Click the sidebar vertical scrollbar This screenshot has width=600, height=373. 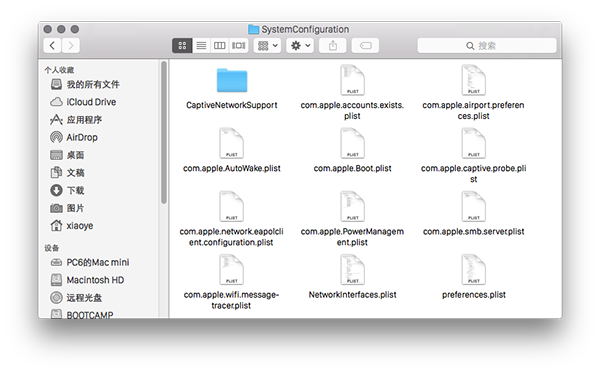164,132
